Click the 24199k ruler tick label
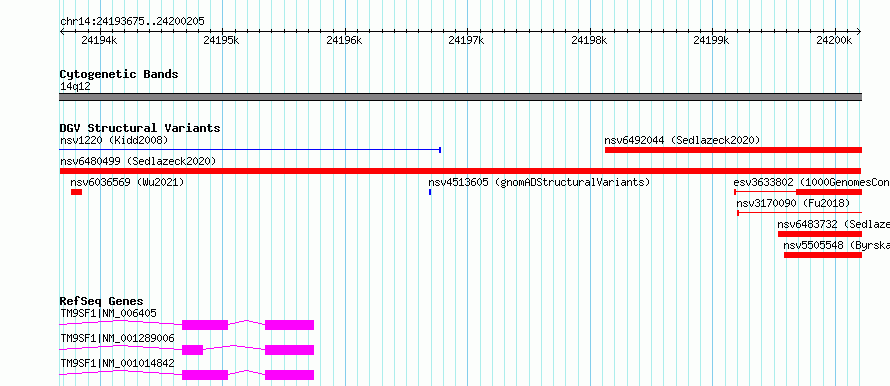This screenshot has height=386, width=890. [712, 40]
